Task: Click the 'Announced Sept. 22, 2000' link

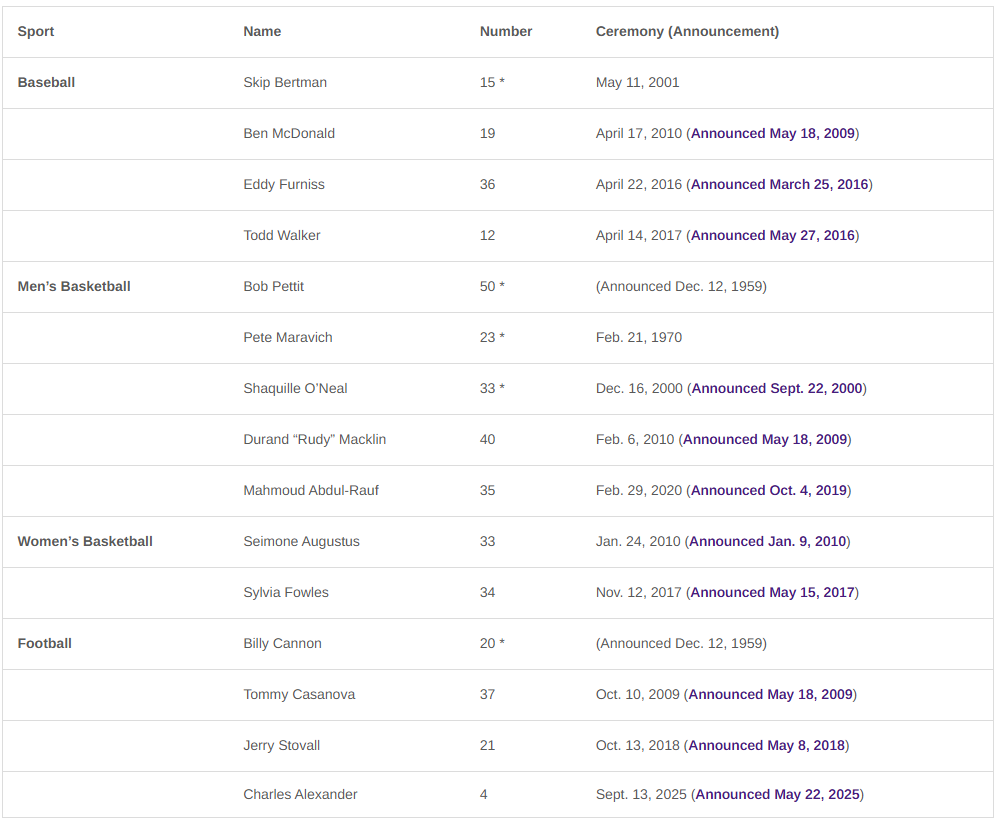Action: 776,388
